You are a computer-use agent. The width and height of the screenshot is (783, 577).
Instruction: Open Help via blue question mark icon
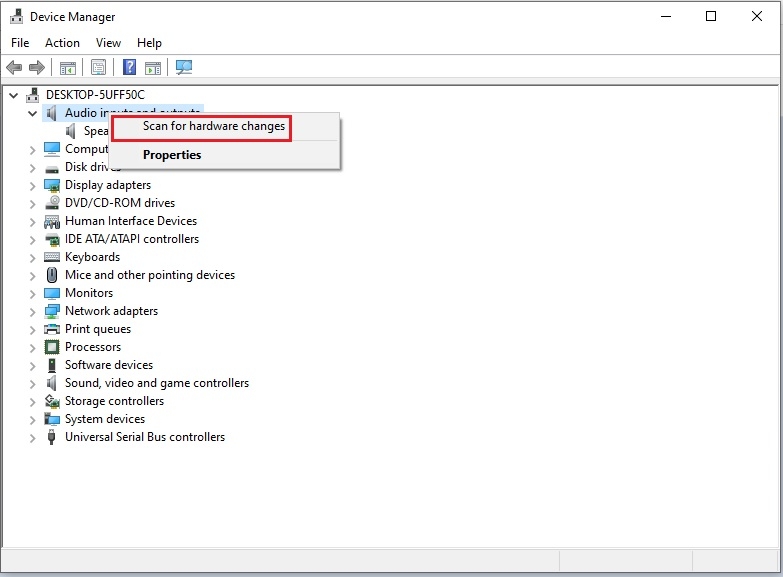point(129,67)
